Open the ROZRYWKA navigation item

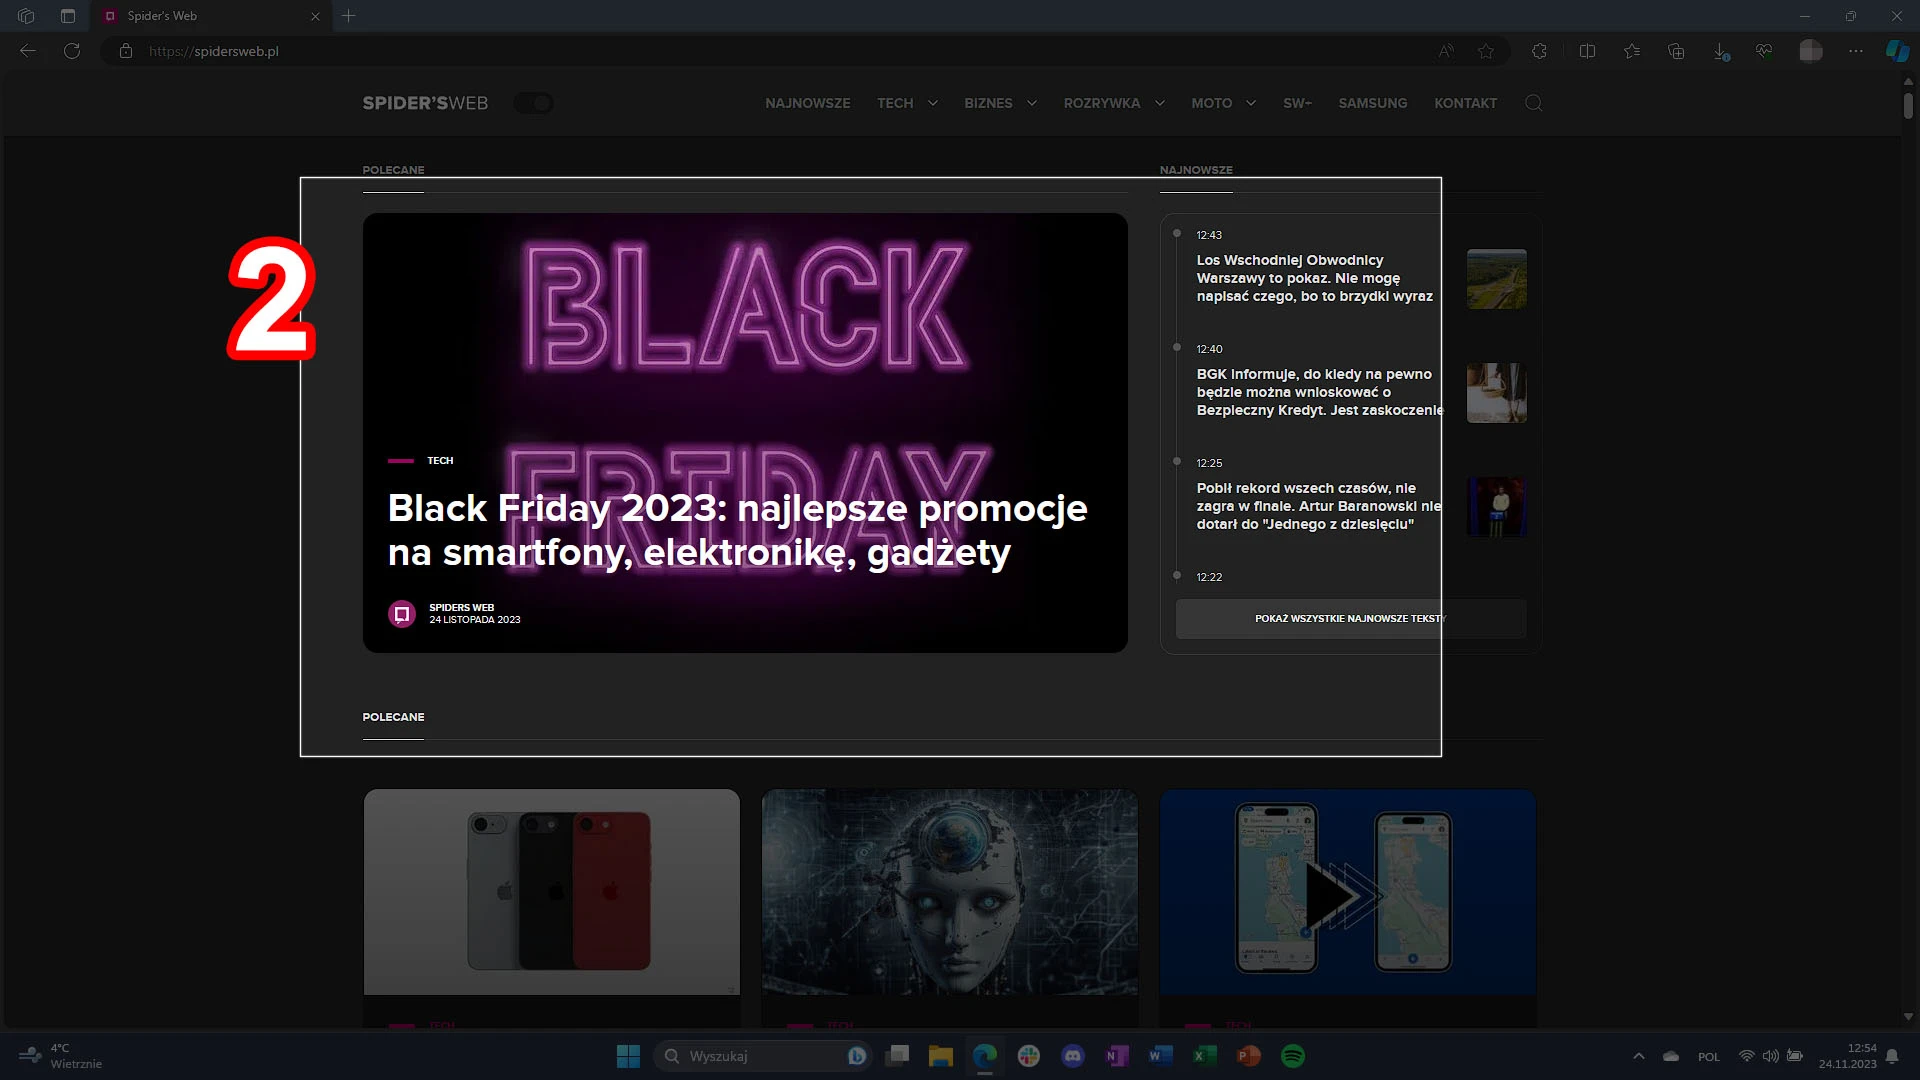pos(1102,103)
